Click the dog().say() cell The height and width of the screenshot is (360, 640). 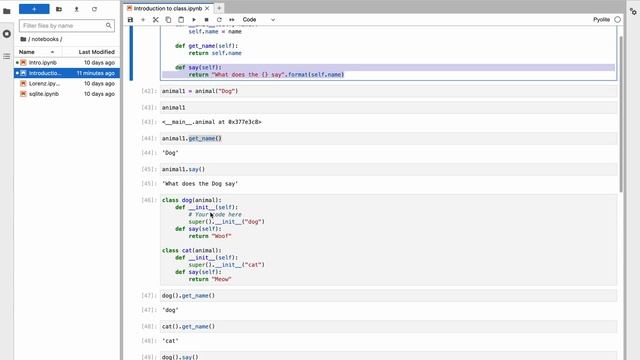(x=388, y=356)
